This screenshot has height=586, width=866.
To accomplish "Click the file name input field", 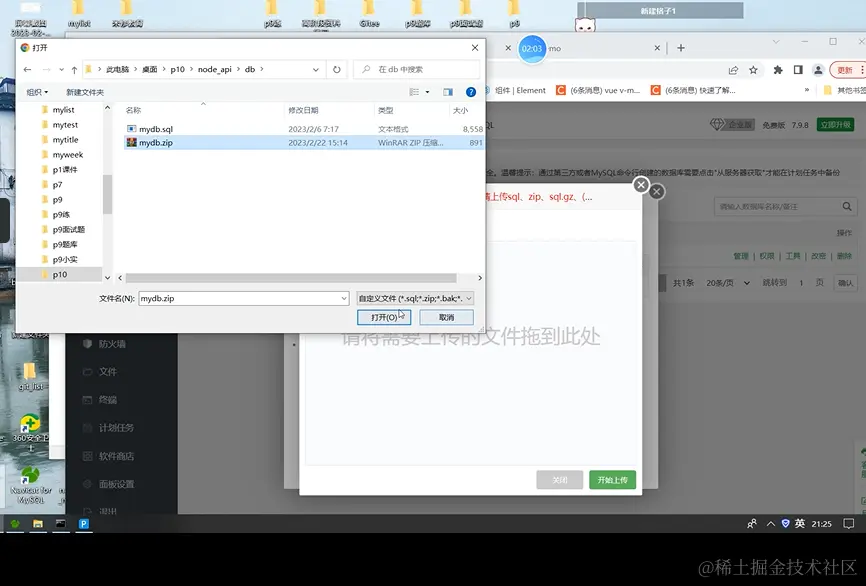I will point(239,298).
